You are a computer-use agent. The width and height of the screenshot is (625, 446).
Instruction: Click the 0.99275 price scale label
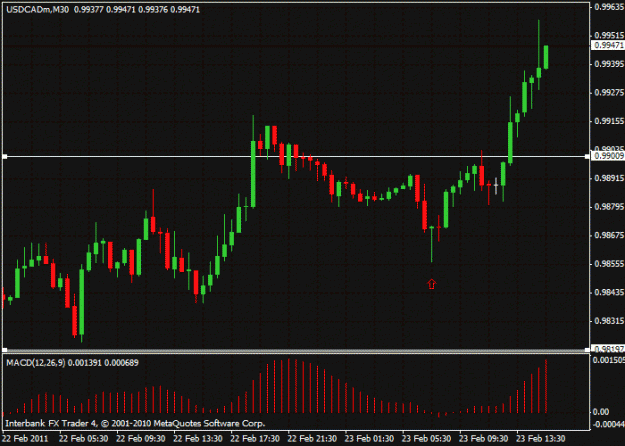coord(609,92)
